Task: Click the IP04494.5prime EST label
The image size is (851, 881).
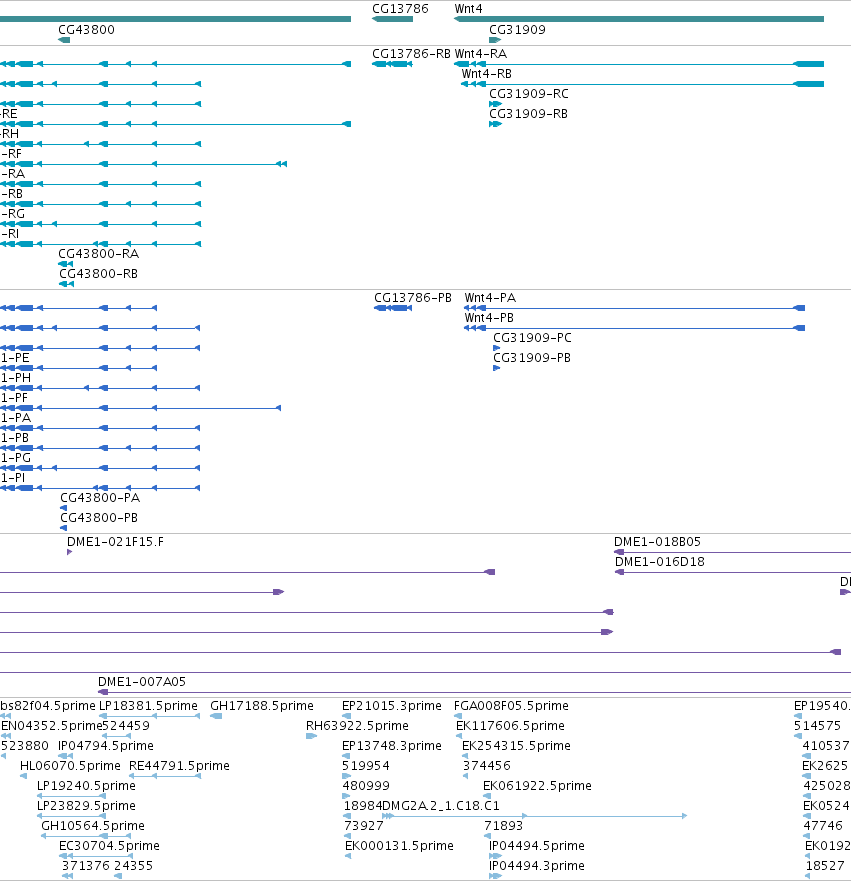Action: 536,846
